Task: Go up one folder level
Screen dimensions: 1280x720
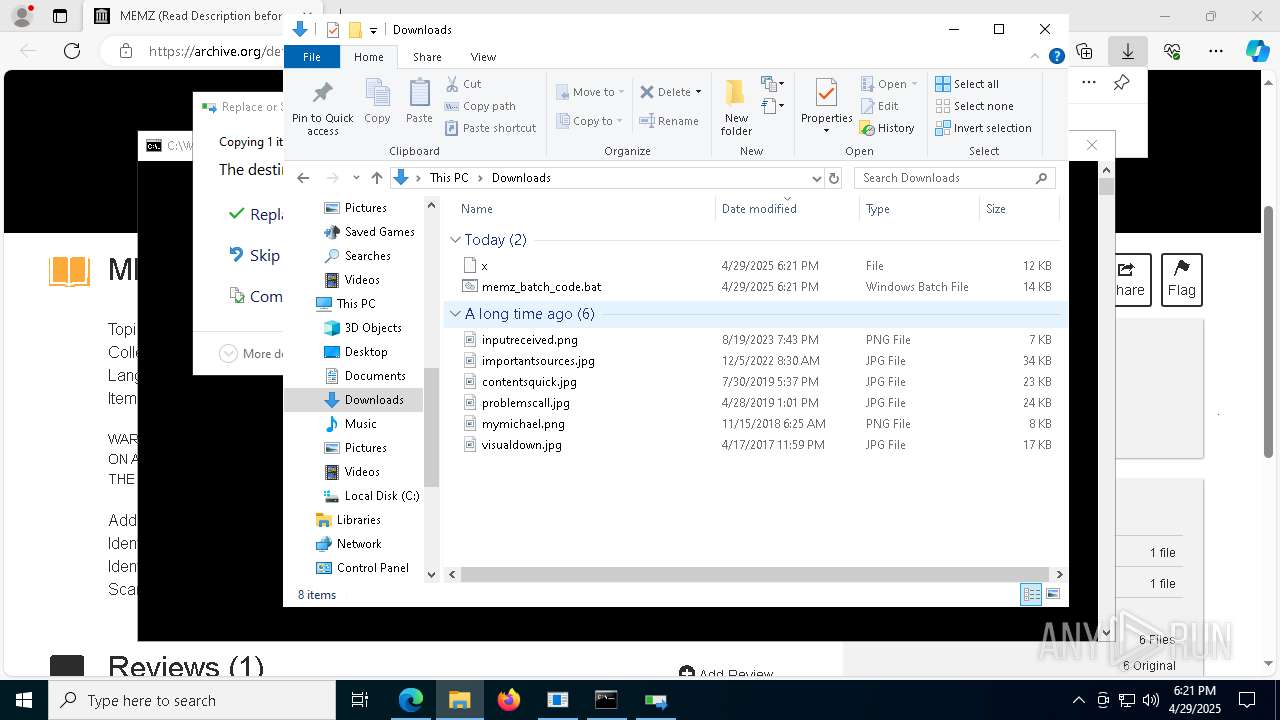Action: (376, 178)
